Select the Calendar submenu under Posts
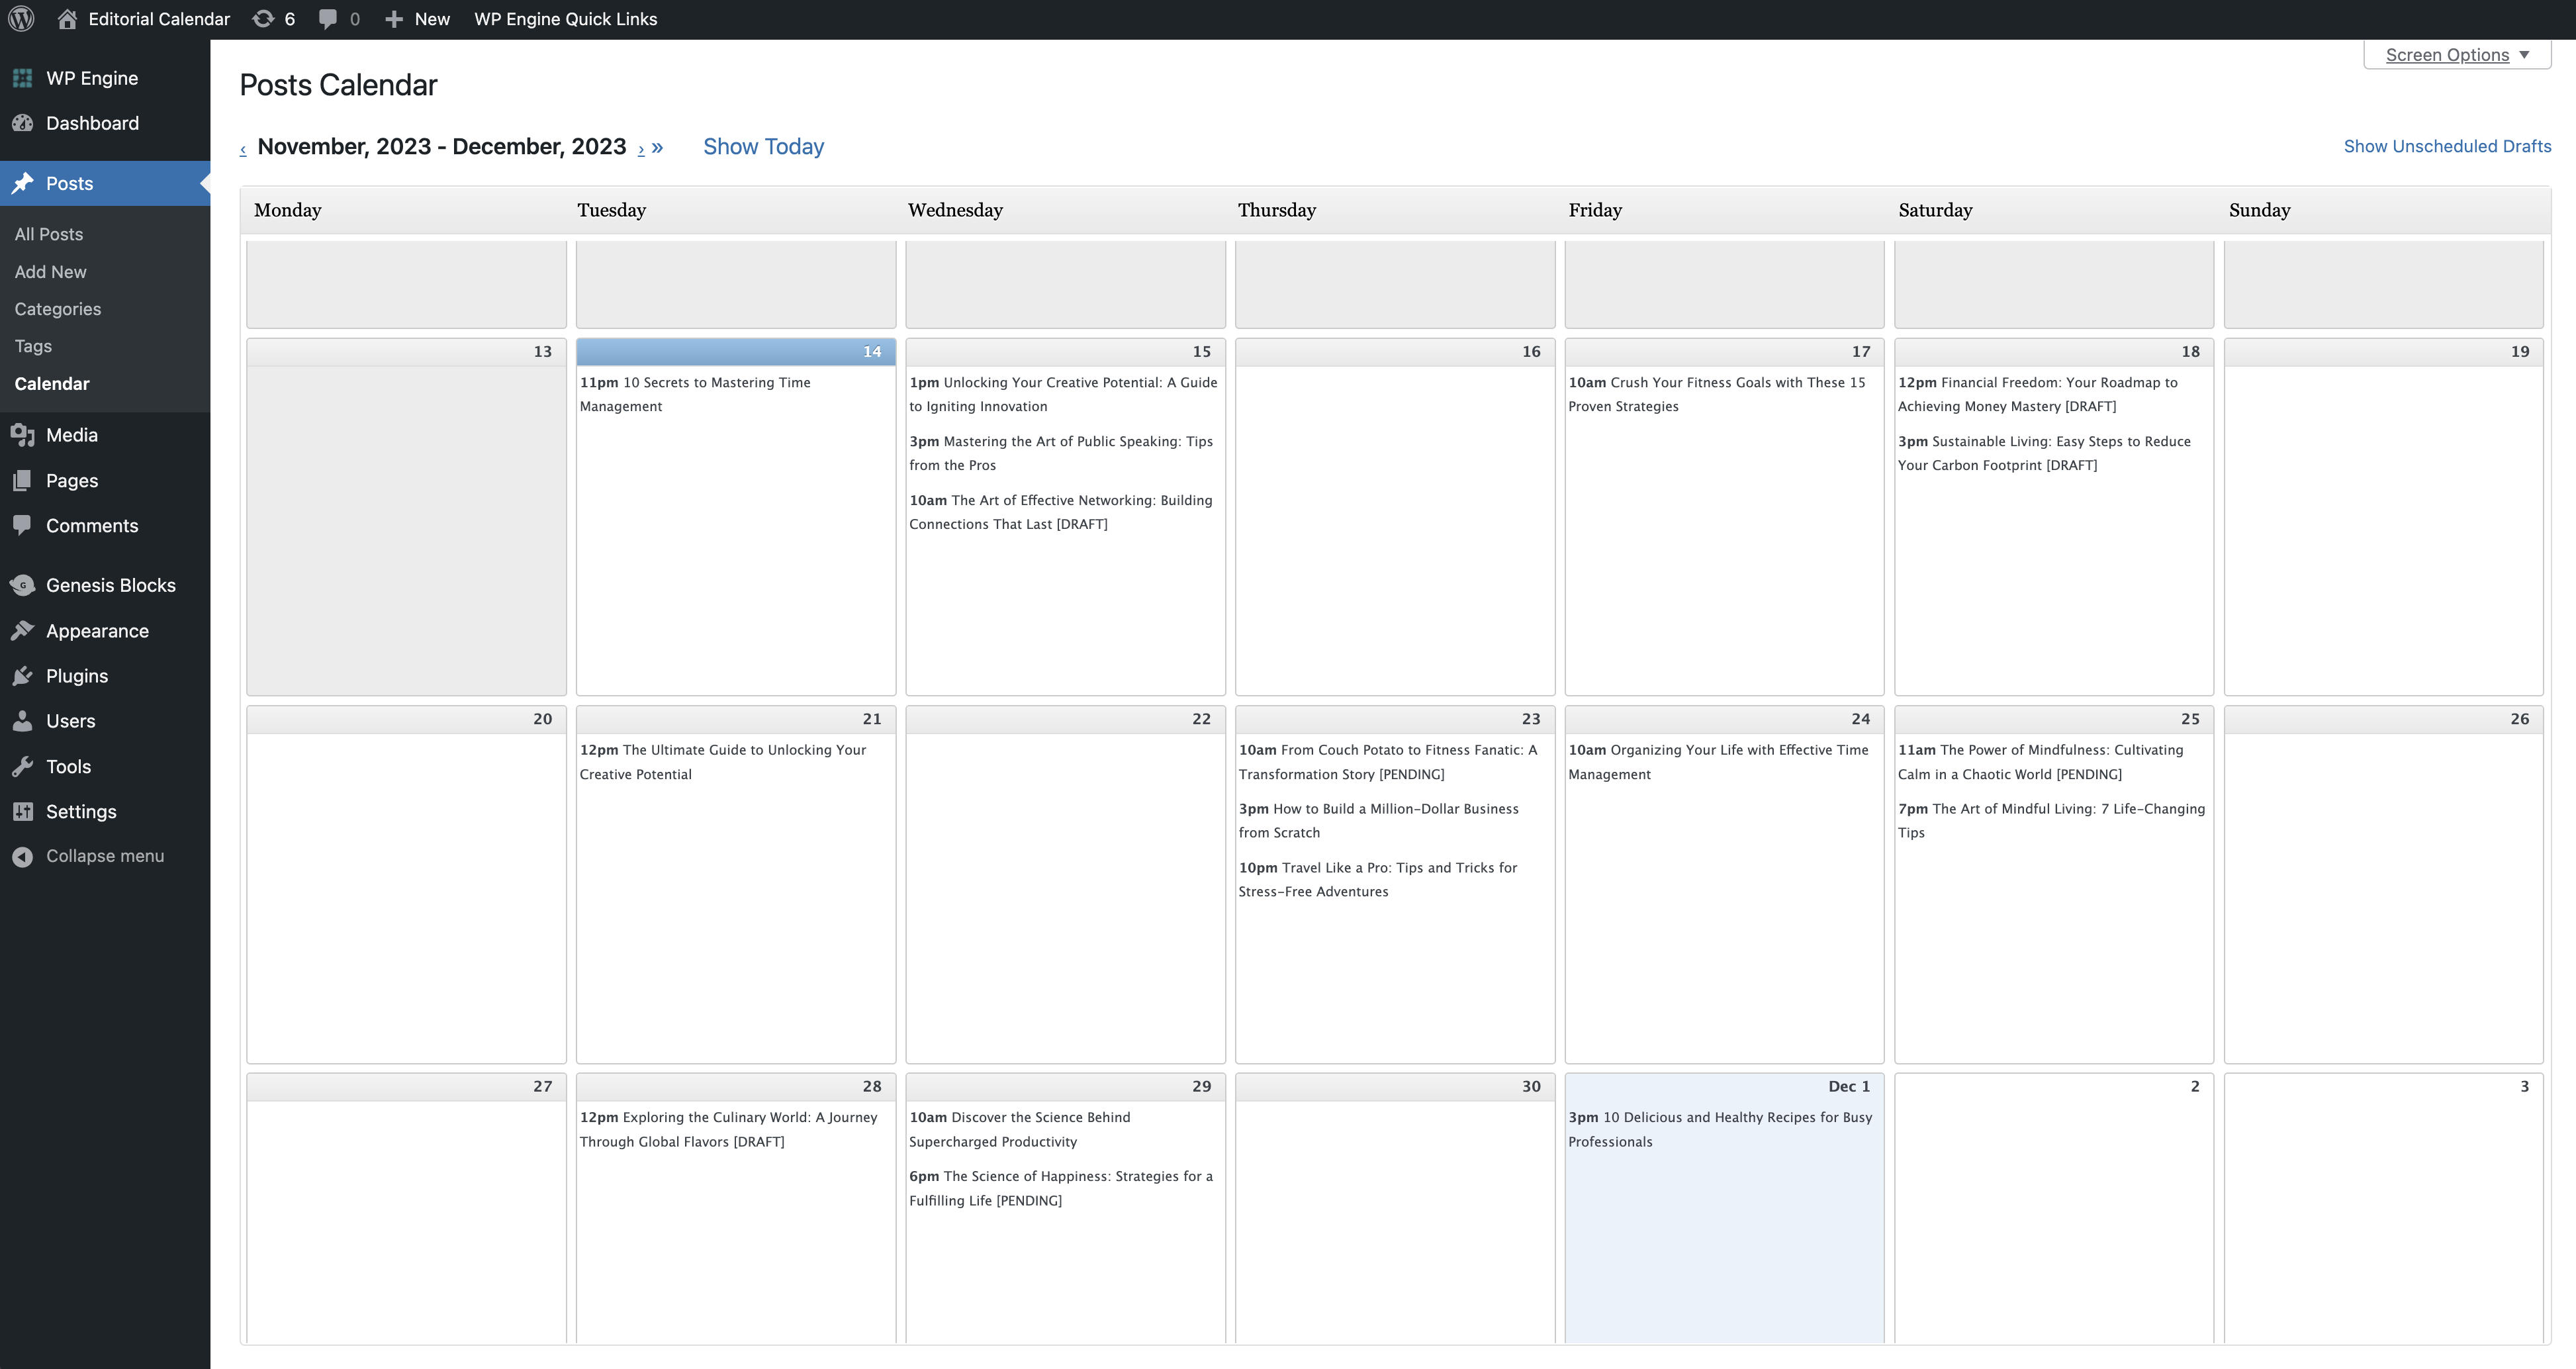 point(52,383)
